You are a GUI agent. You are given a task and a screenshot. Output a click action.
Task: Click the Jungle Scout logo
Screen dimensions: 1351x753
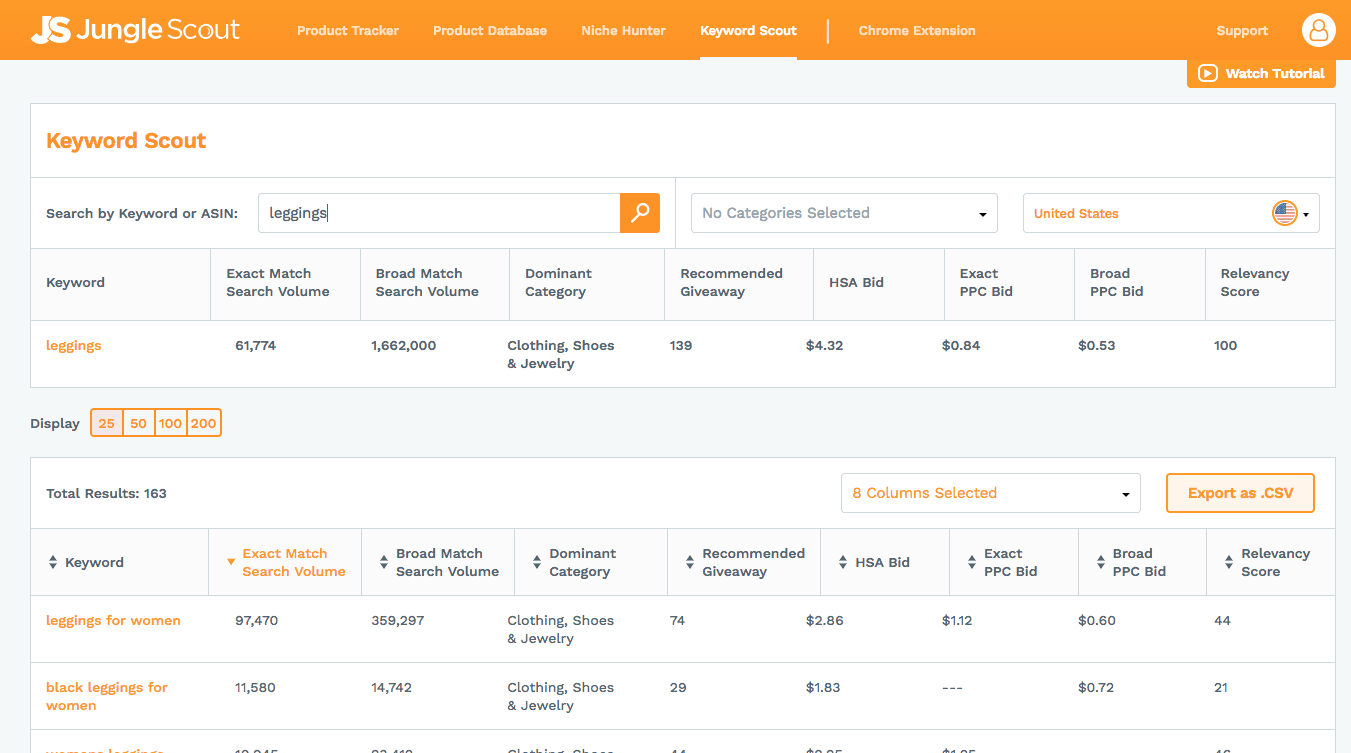[x=135, y=29]
